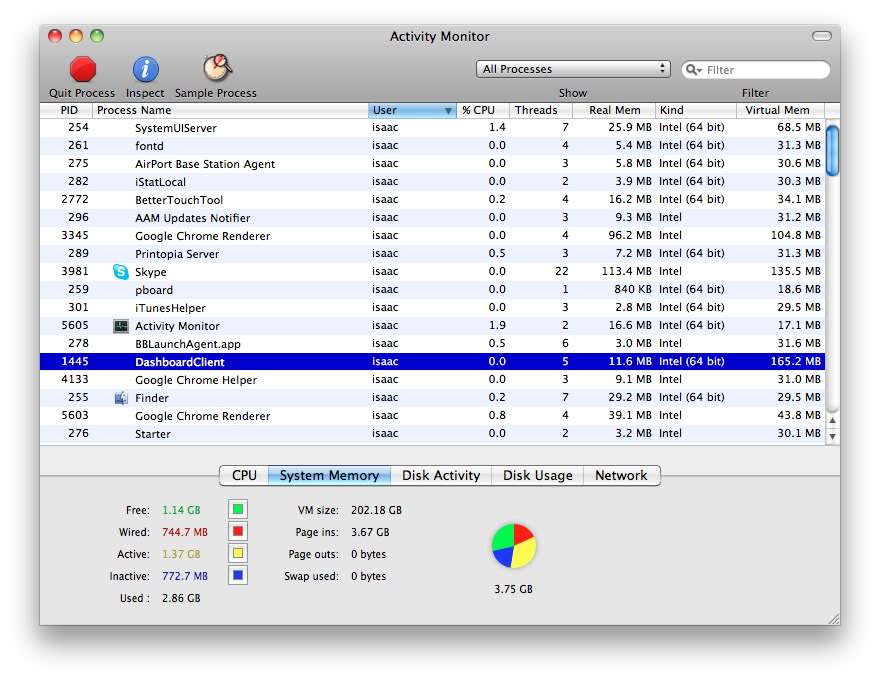Image resolution: width=880 pixels, height=680 pixels.
Task: Click the green Free memory color swatch
Action: (238, 509)
